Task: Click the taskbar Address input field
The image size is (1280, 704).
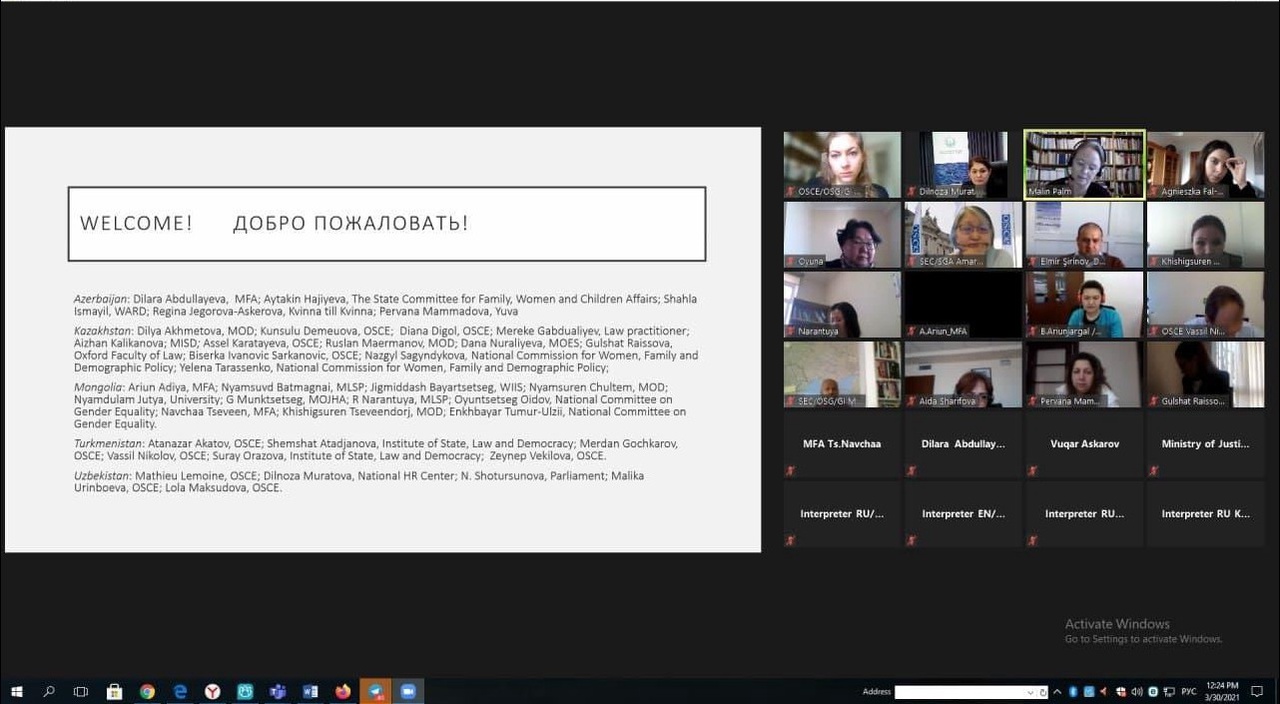Action: tap(958, 692)
